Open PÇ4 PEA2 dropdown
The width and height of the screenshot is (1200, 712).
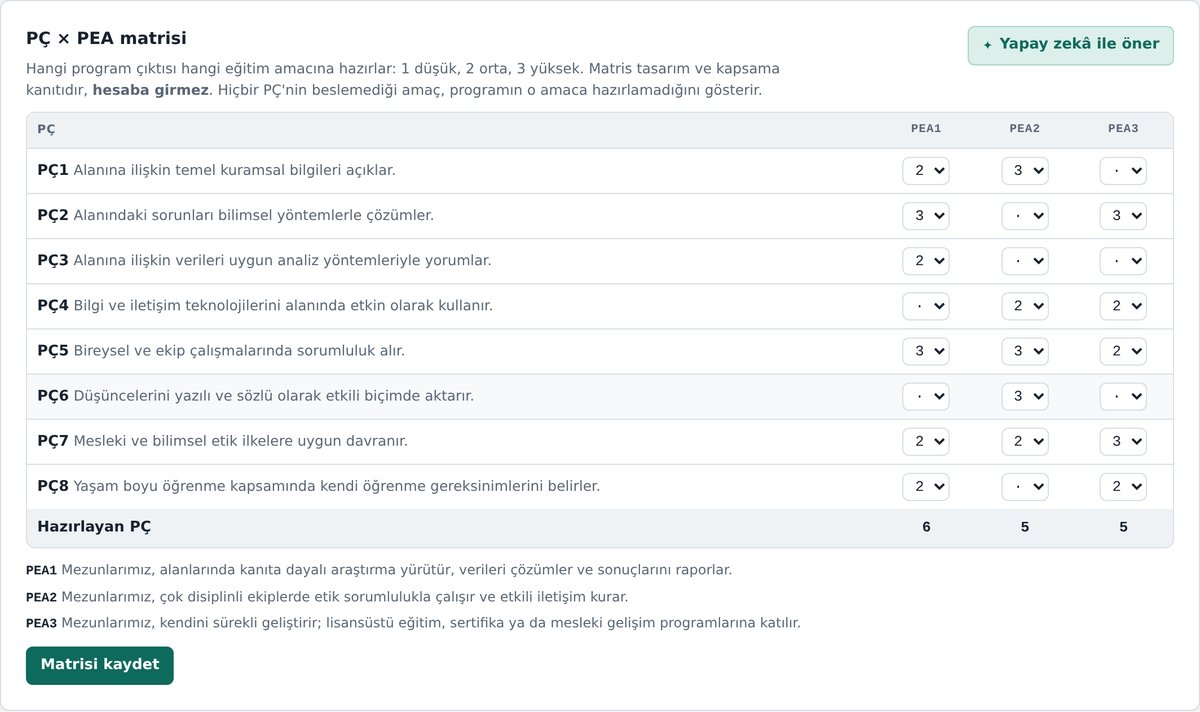coord(1025,306)
